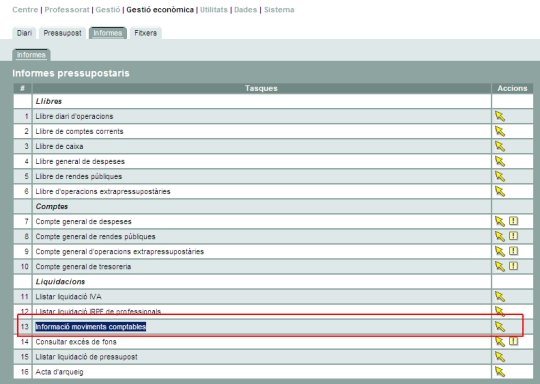Select text Llistar liquidació de pressupost
540x384 pixels.
tap(86, 357)
